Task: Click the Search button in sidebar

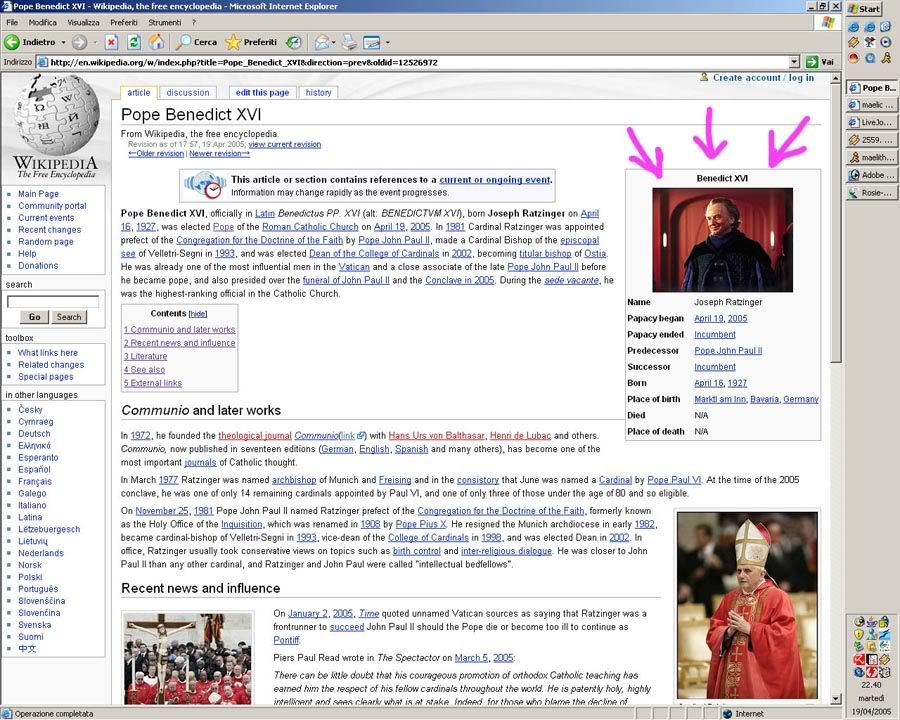Action: click(x=69, y=317)
